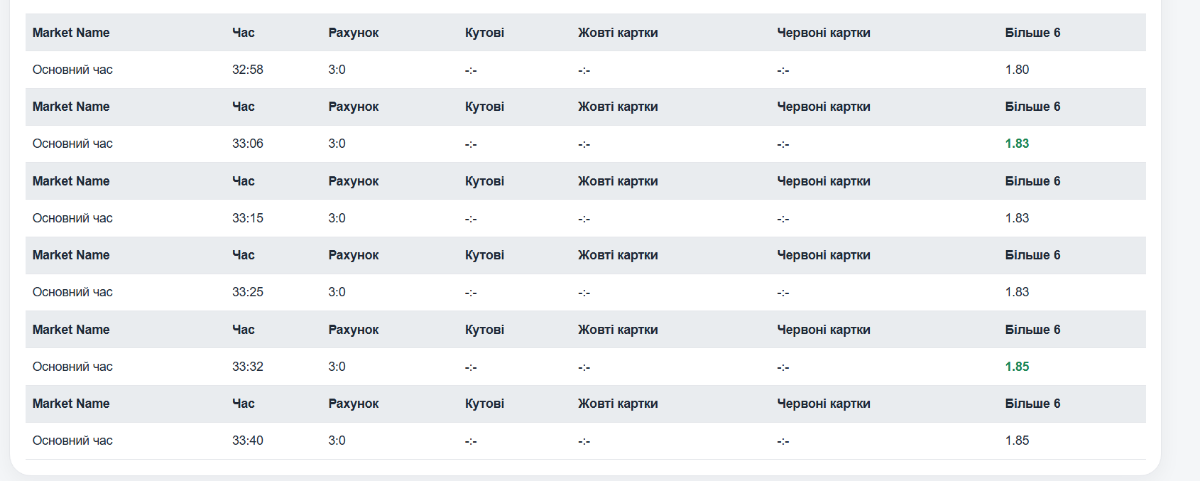Select the 1.83 odds in the 33:15 row
Image resolution: width=1200 pixels, height=481 pixels.
coord(1017,218)
